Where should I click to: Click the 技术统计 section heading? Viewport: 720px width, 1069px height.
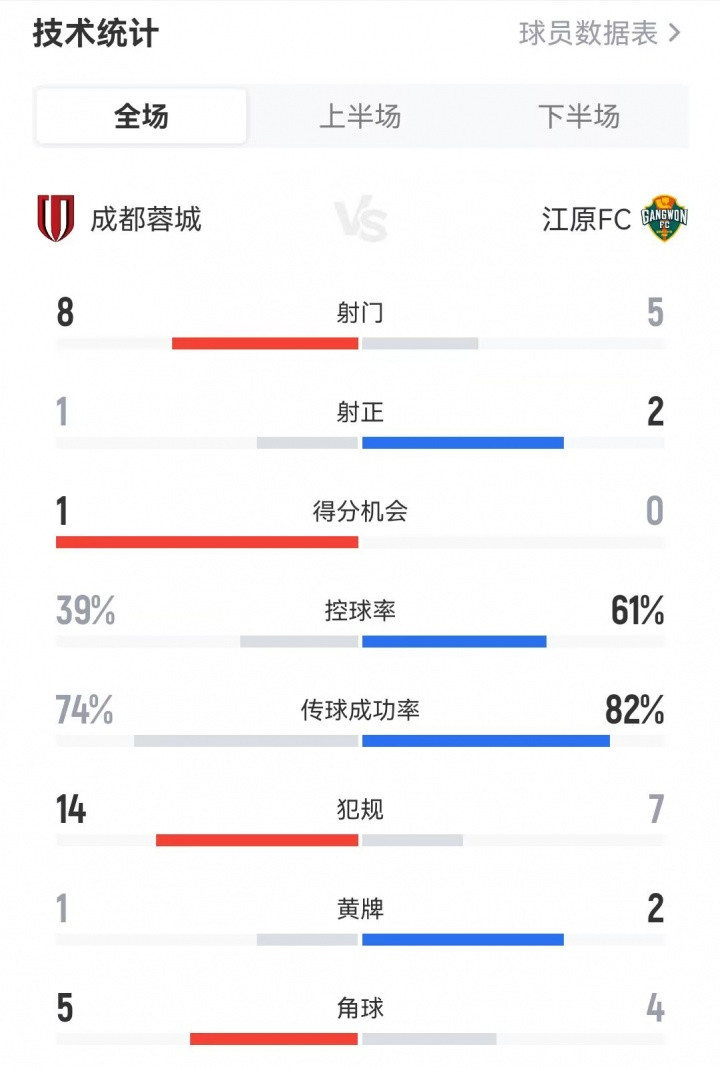(96, 33)
